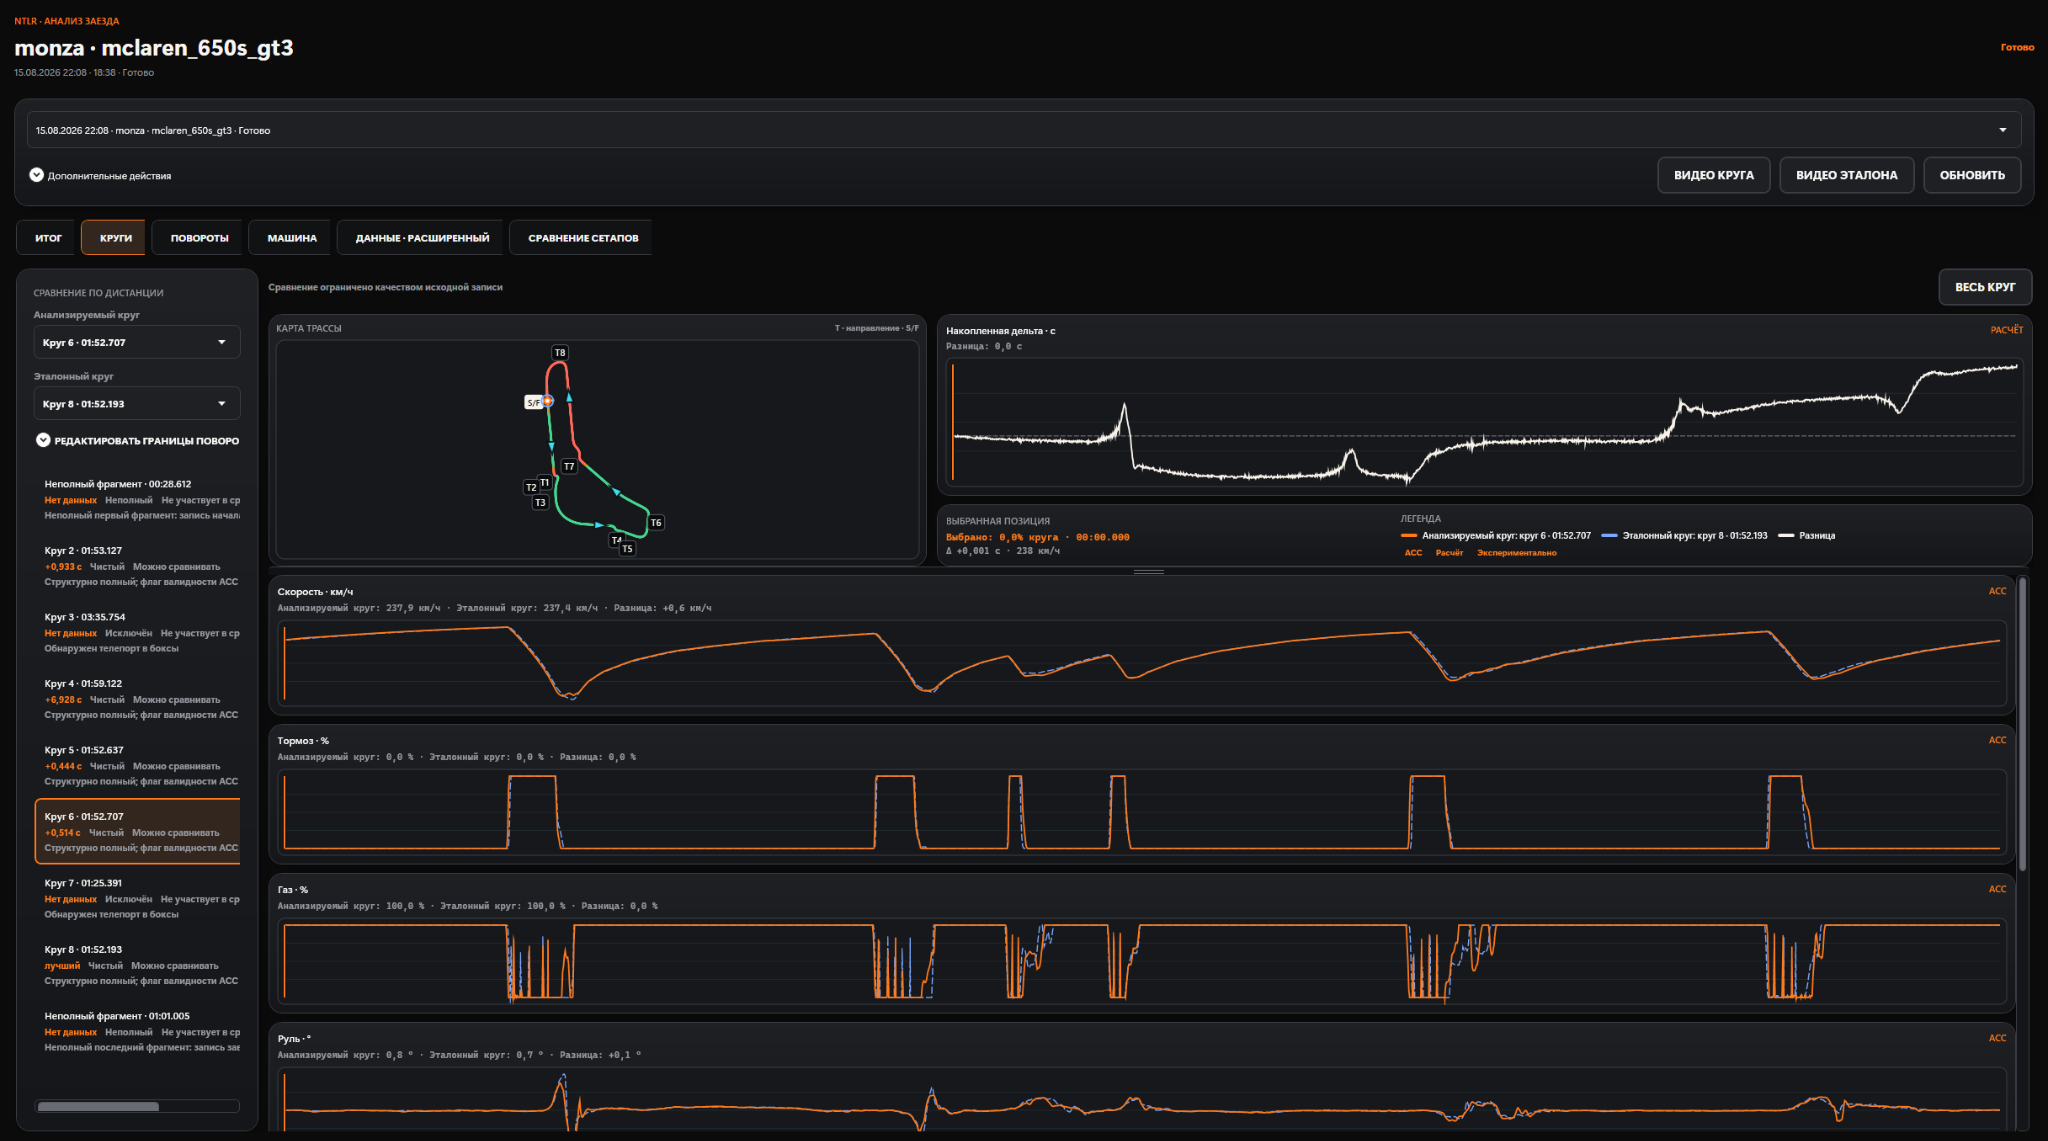The width and height of the screenshot is (2048, 1141).
Task: Expand РЕДАКТИРОВАТЬ ГРАНИЦЫ ПОВОРОТОВ section
Action: point(138,440)
